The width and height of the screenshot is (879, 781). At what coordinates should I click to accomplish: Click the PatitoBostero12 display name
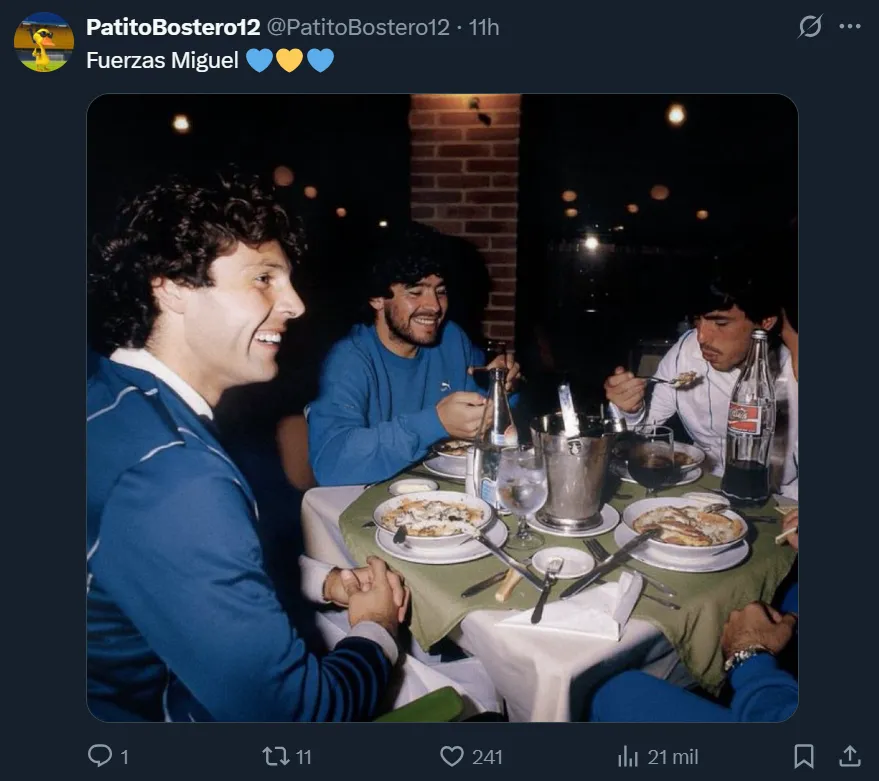point(172,27)
